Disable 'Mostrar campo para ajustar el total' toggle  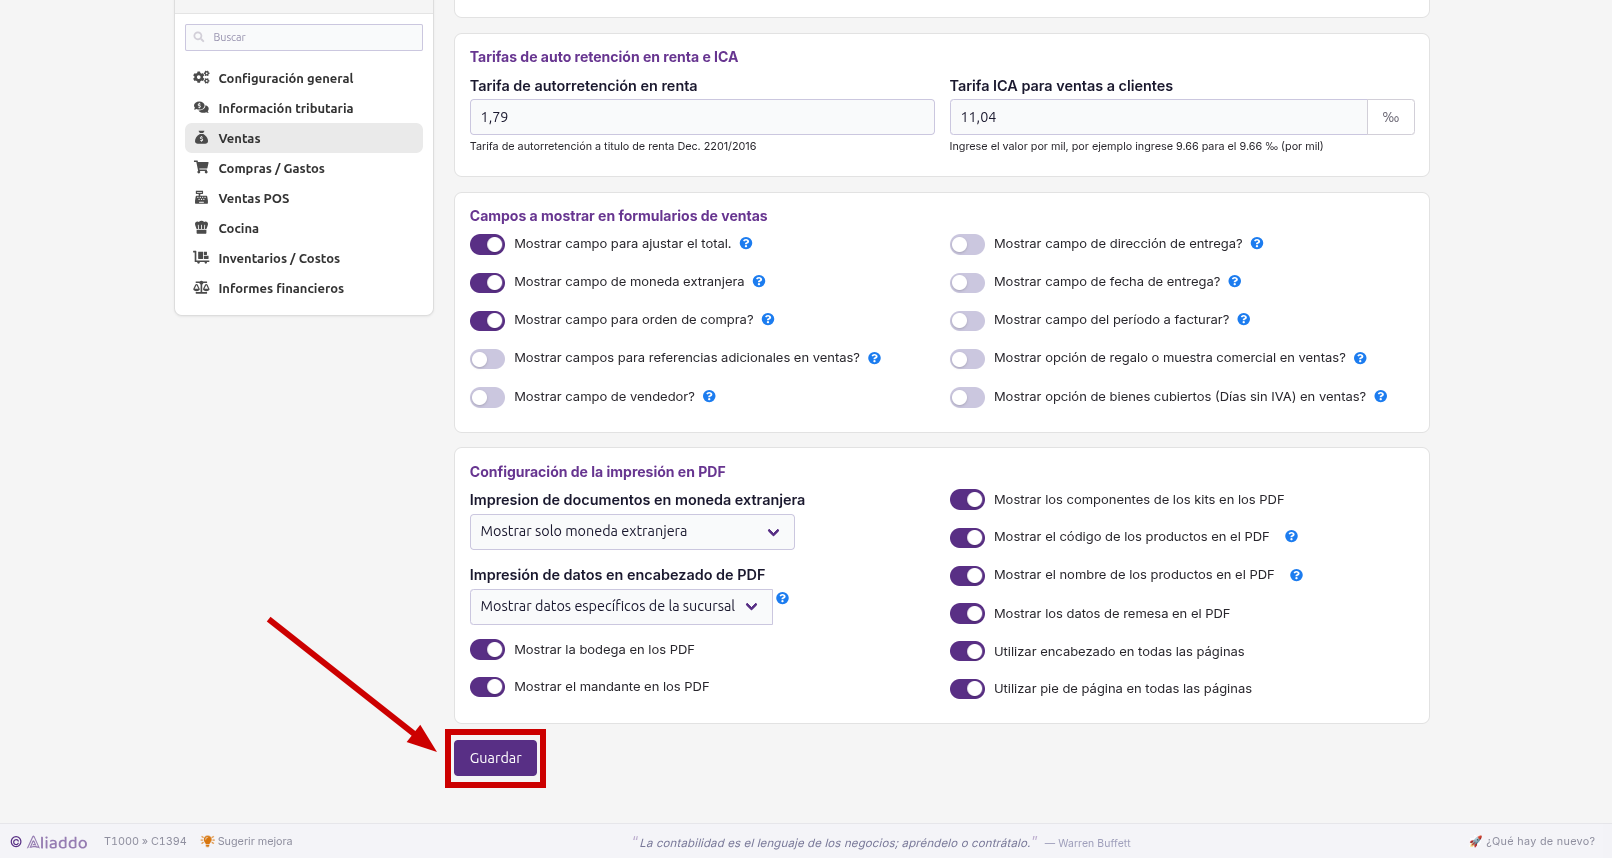point(488,244)
